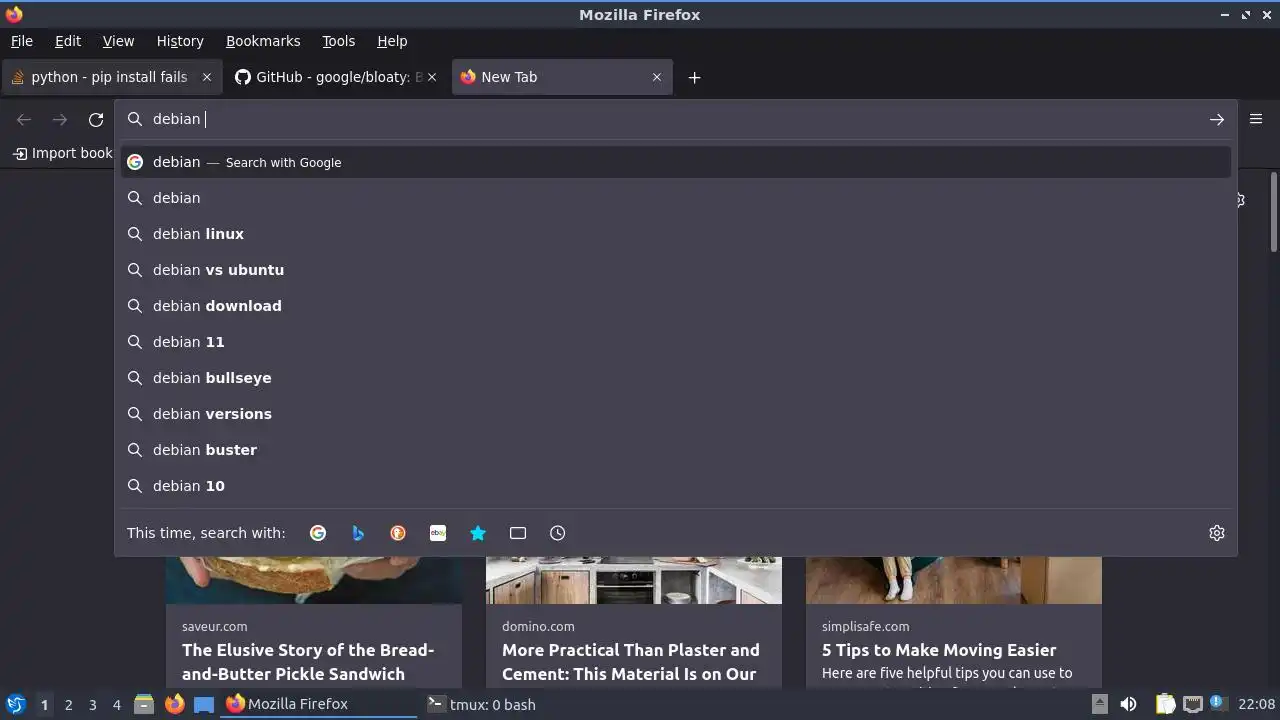Viewport: 1280px width, 720px height.
Task: Open '5 Tips to Make Moving Easier' article
Action: click(939, 650)
